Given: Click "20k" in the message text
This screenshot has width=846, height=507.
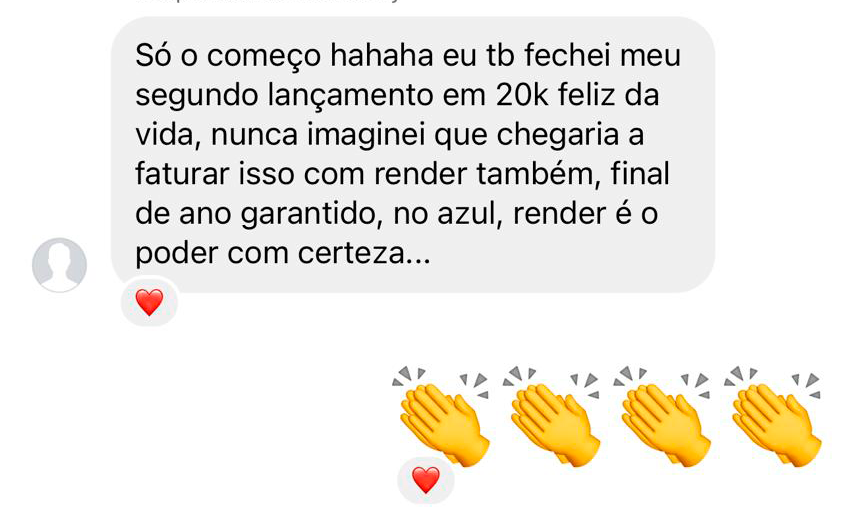Looking at the screenshot, I should (x=522, y=95).
